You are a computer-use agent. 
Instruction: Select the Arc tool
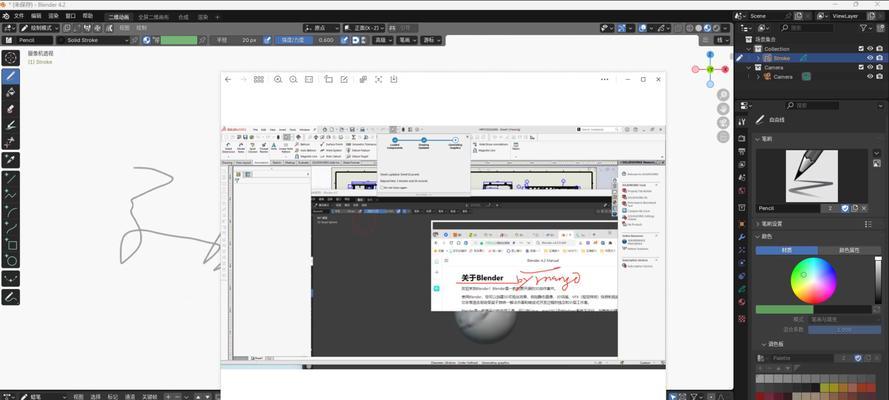tap(11, 212)
